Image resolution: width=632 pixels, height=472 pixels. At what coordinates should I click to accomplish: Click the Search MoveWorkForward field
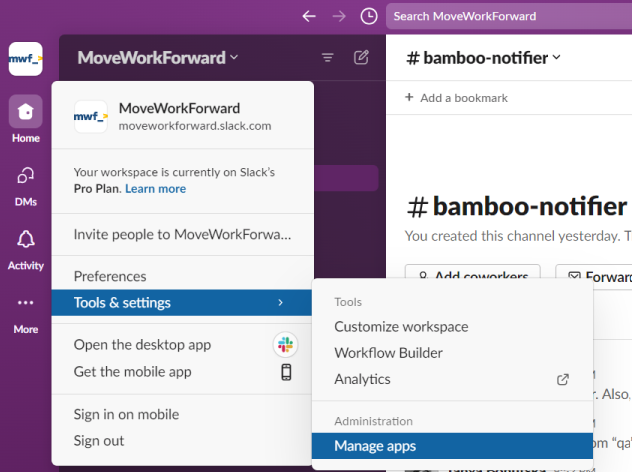[505, 16]
